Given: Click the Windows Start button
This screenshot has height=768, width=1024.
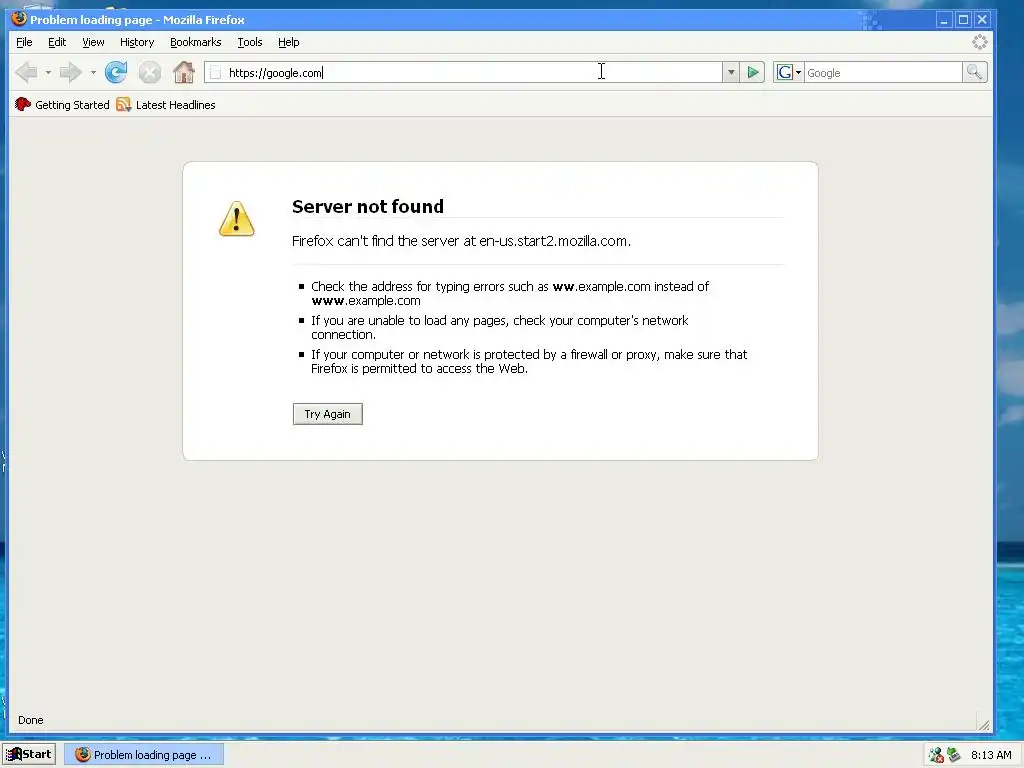Looking at the screenshot, I should pos(29,754).
